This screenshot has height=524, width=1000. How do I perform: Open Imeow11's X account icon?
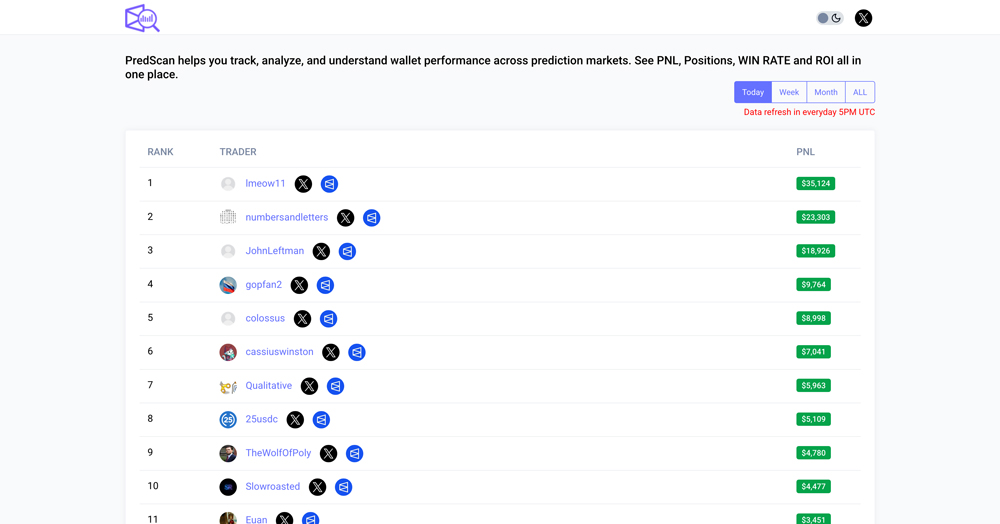coord(304,184)
